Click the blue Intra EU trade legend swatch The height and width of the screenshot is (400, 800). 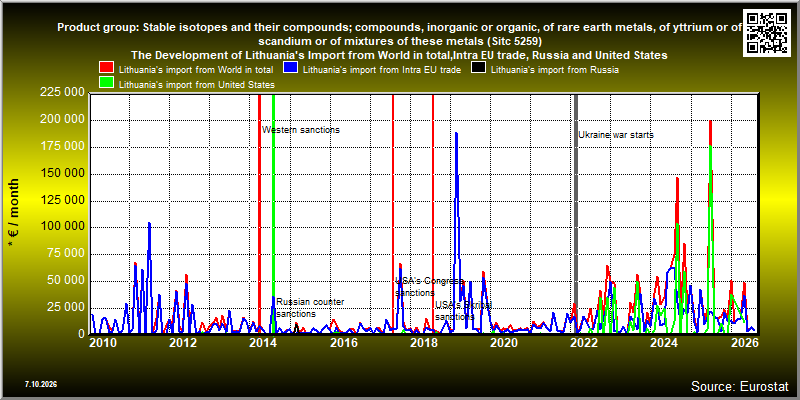click(x=290, y=68)
